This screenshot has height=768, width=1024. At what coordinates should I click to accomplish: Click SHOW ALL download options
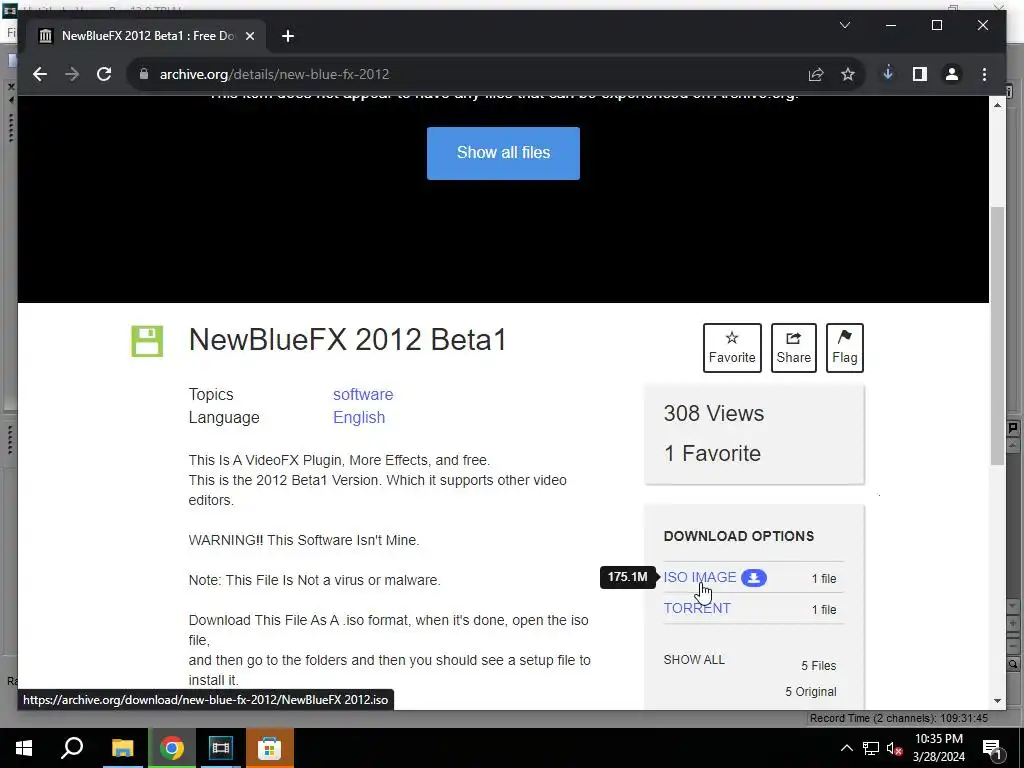694,660
